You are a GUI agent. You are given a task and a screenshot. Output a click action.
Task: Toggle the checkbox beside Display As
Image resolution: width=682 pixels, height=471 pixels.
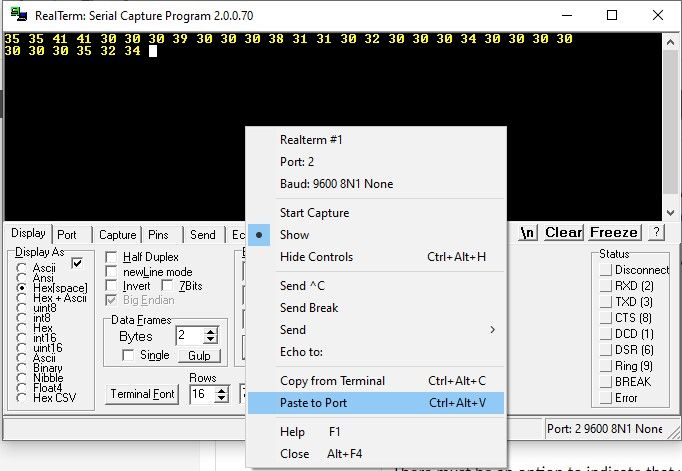77,263
